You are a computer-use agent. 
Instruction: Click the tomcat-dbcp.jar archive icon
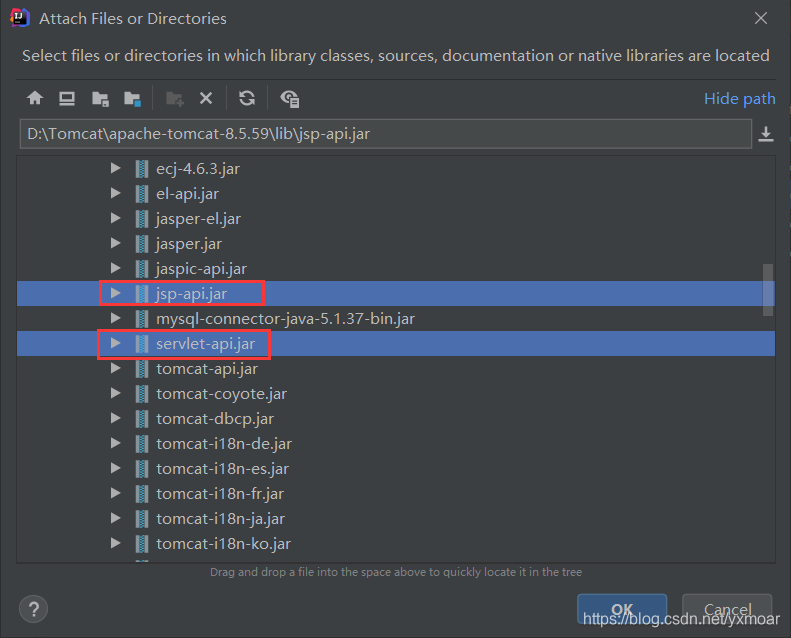pyautogui.click(x=142, y=419)
